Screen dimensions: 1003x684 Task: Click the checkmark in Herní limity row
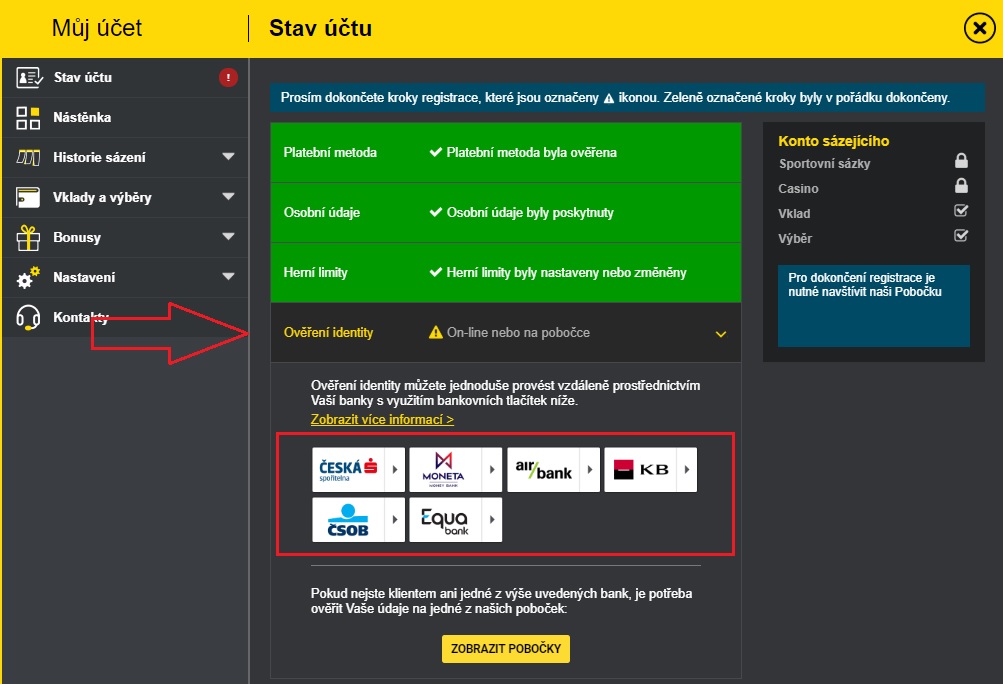pyautogui.click(x=436, y=272)
